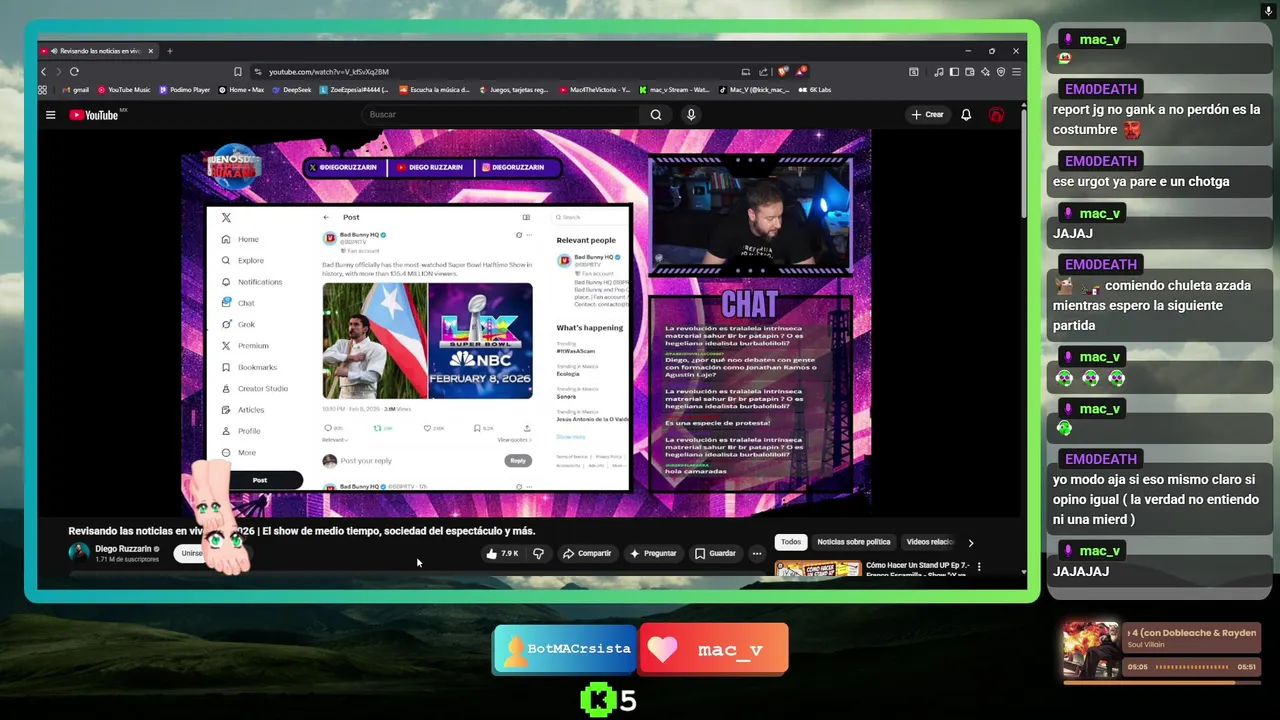Select the 'Todos' filter chip
Screen dimensions: 1280x720
point(791,542)
